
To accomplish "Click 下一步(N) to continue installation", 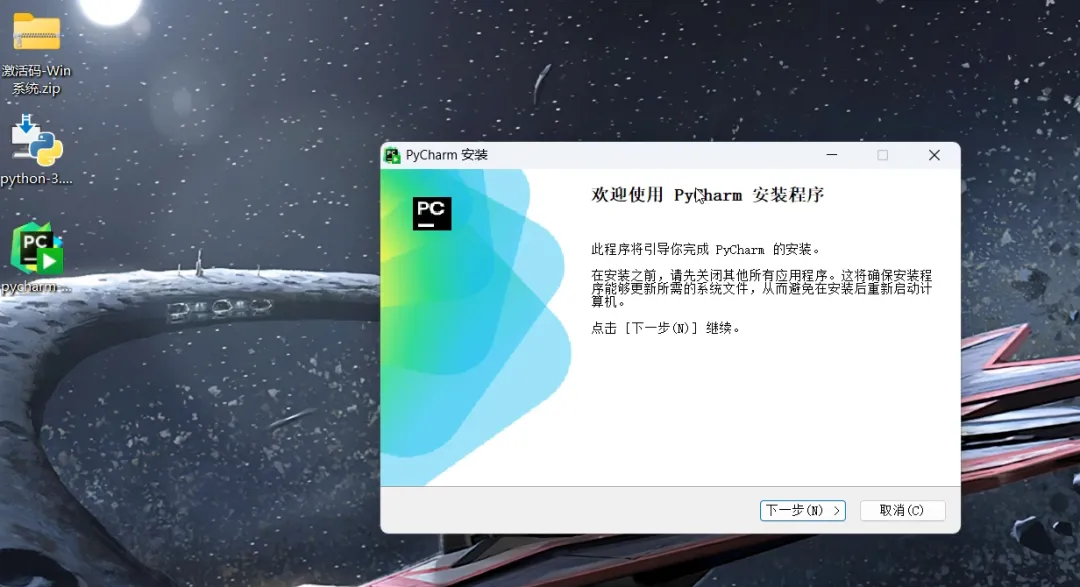I will pos(802,511).
